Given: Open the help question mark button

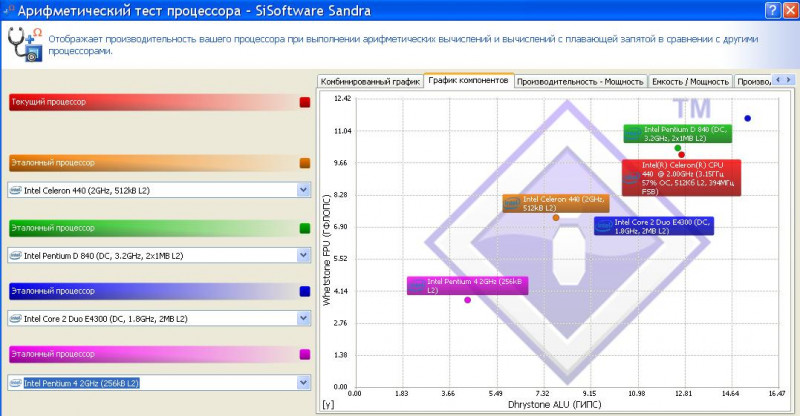Looking at the screenshot, I should pos(773,10).
